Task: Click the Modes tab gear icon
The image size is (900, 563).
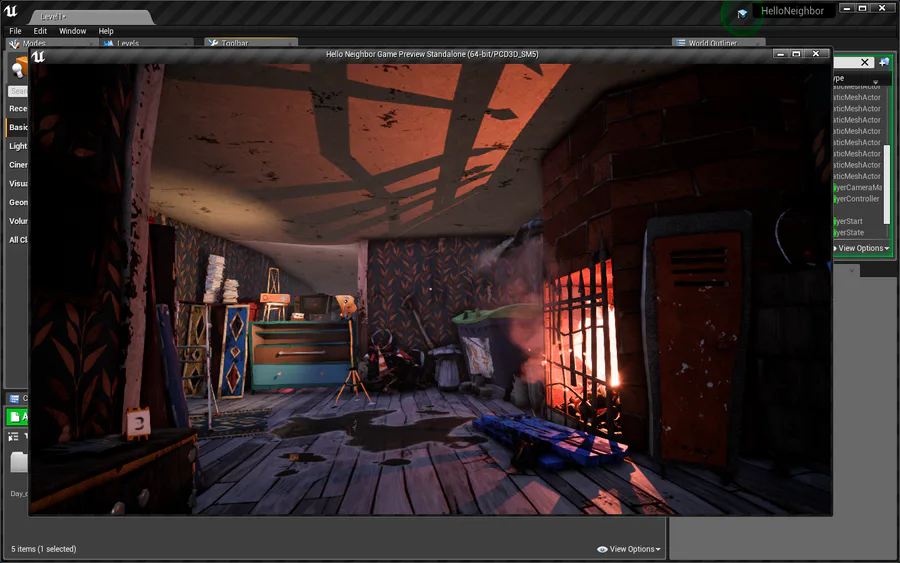Action: [x=14, y=44]
